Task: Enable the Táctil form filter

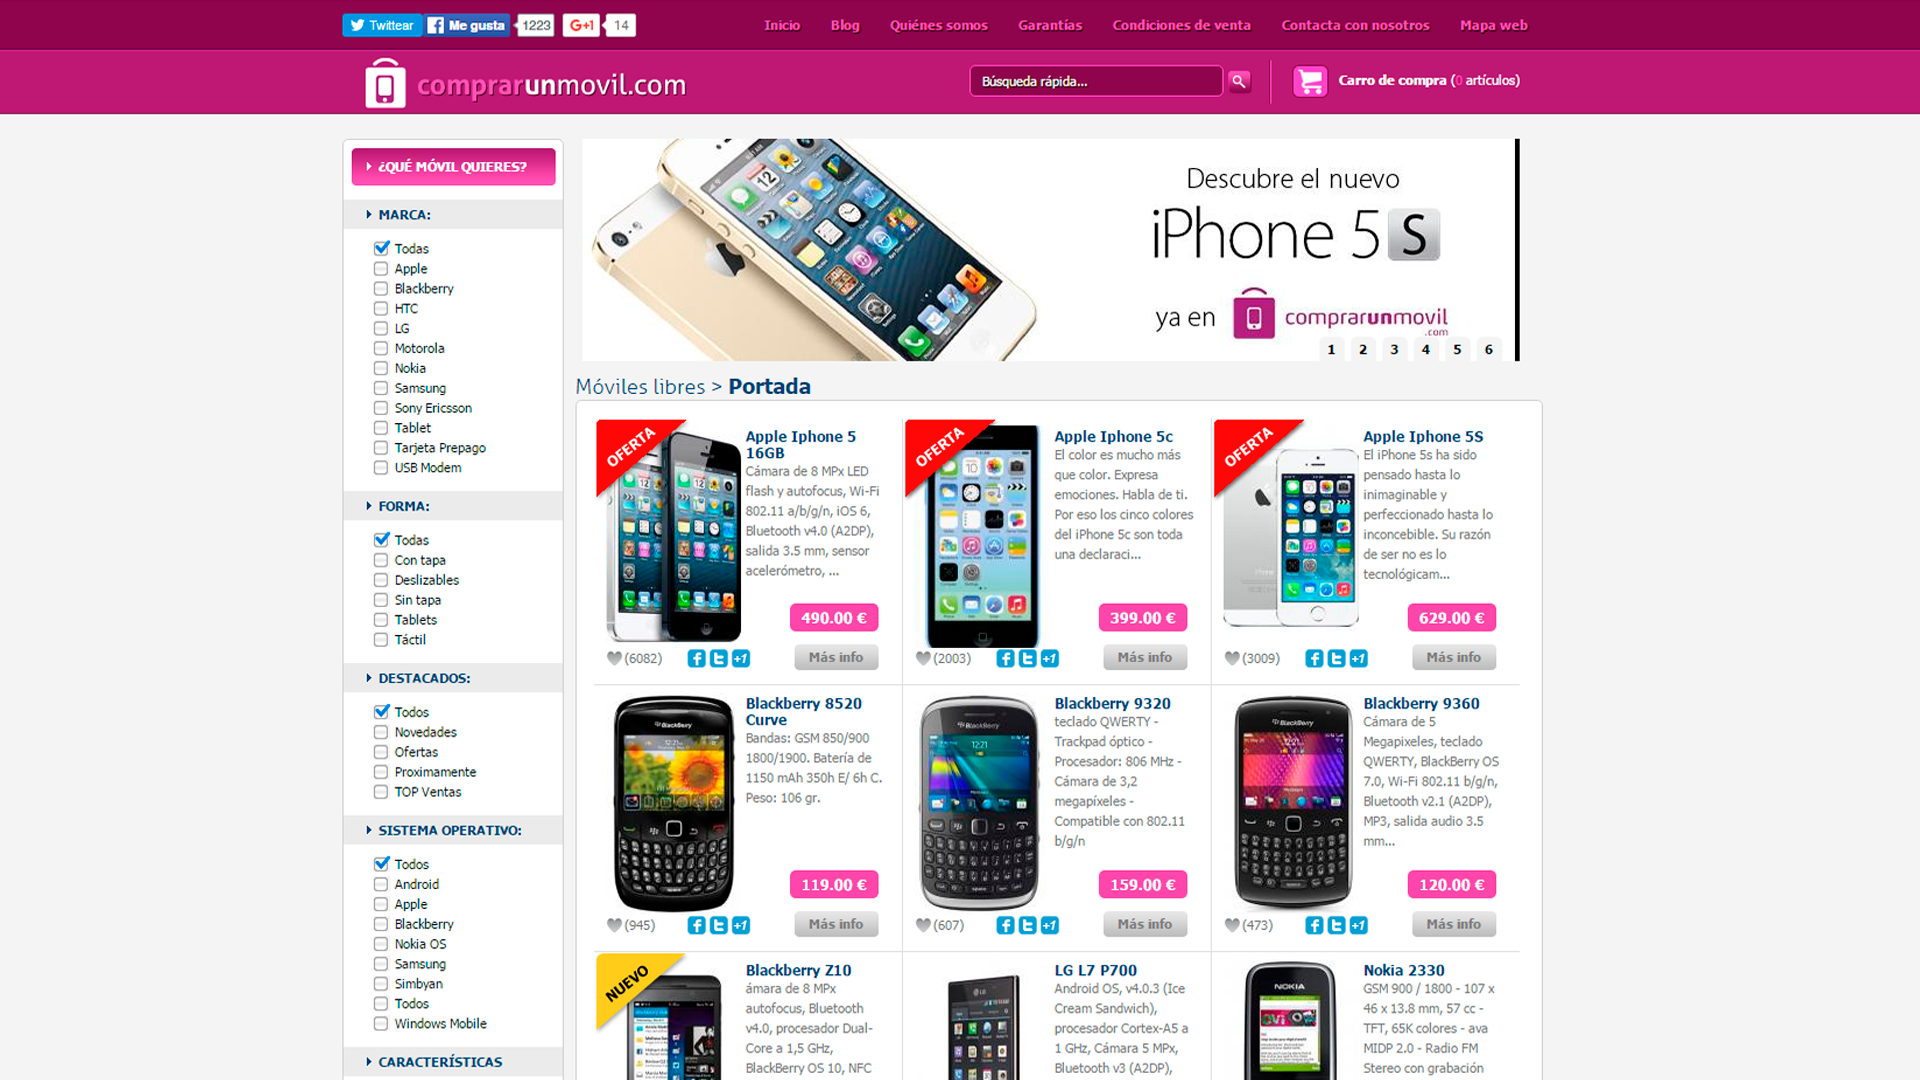Action: [x=381, y=640]
